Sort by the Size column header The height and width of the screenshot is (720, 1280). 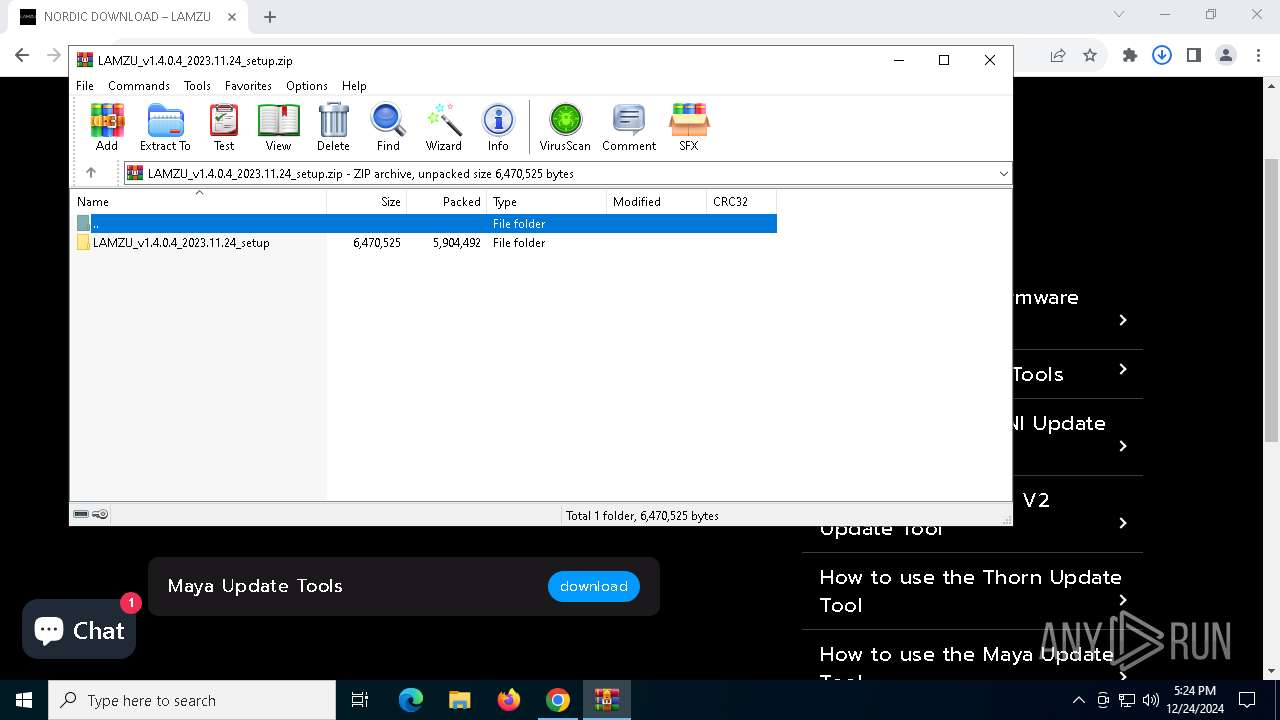(x=367, y=202)
